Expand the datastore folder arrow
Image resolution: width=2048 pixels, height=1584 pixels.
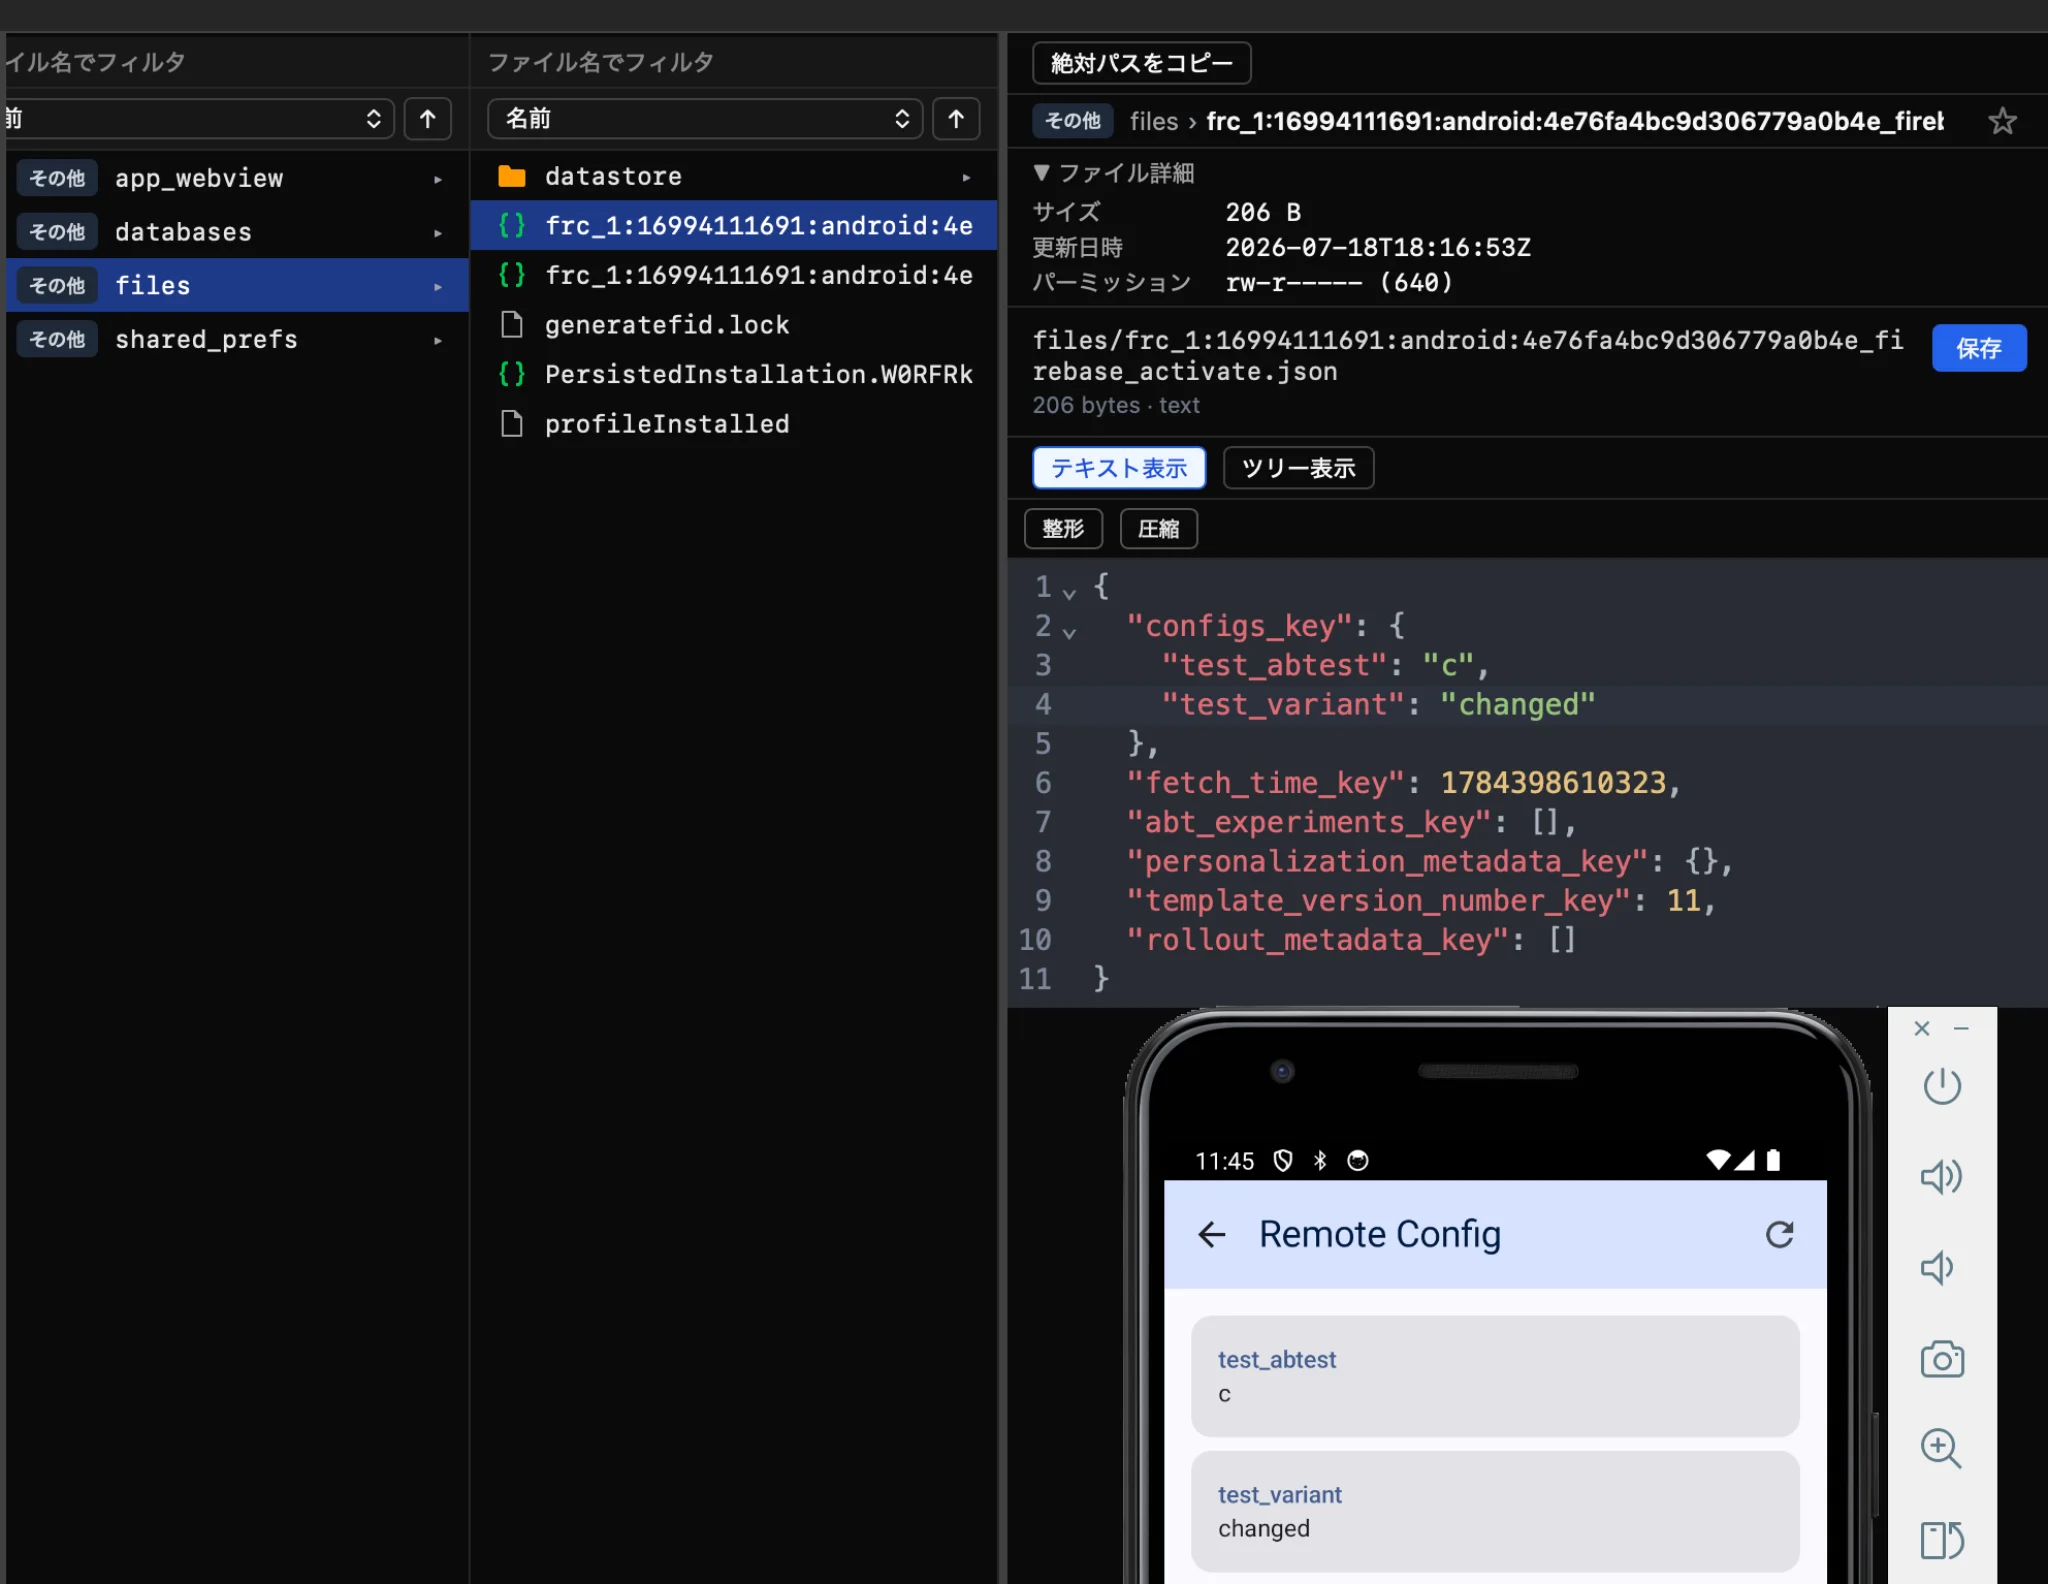[965, 177]
